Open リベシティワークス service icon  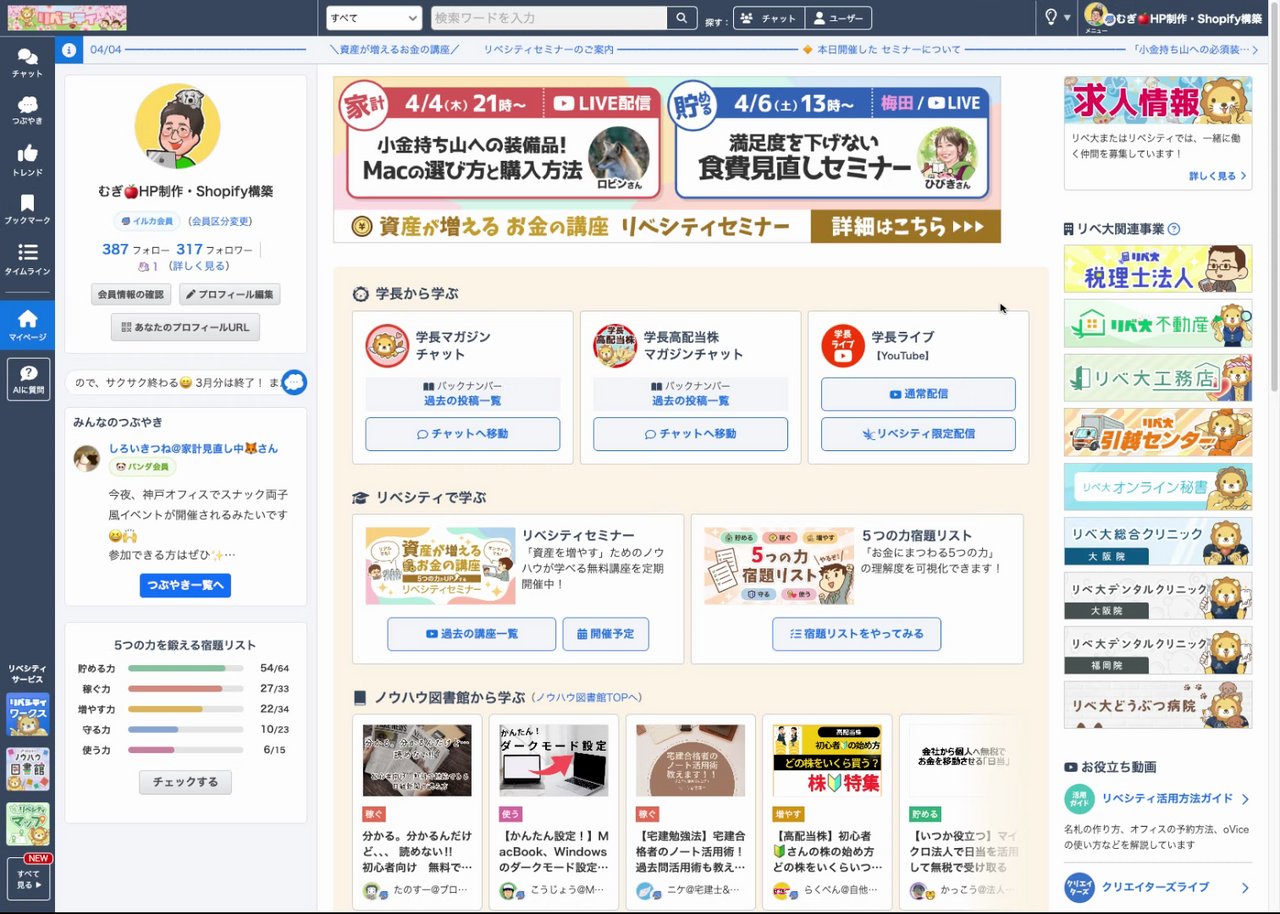[x=27, y=714]
